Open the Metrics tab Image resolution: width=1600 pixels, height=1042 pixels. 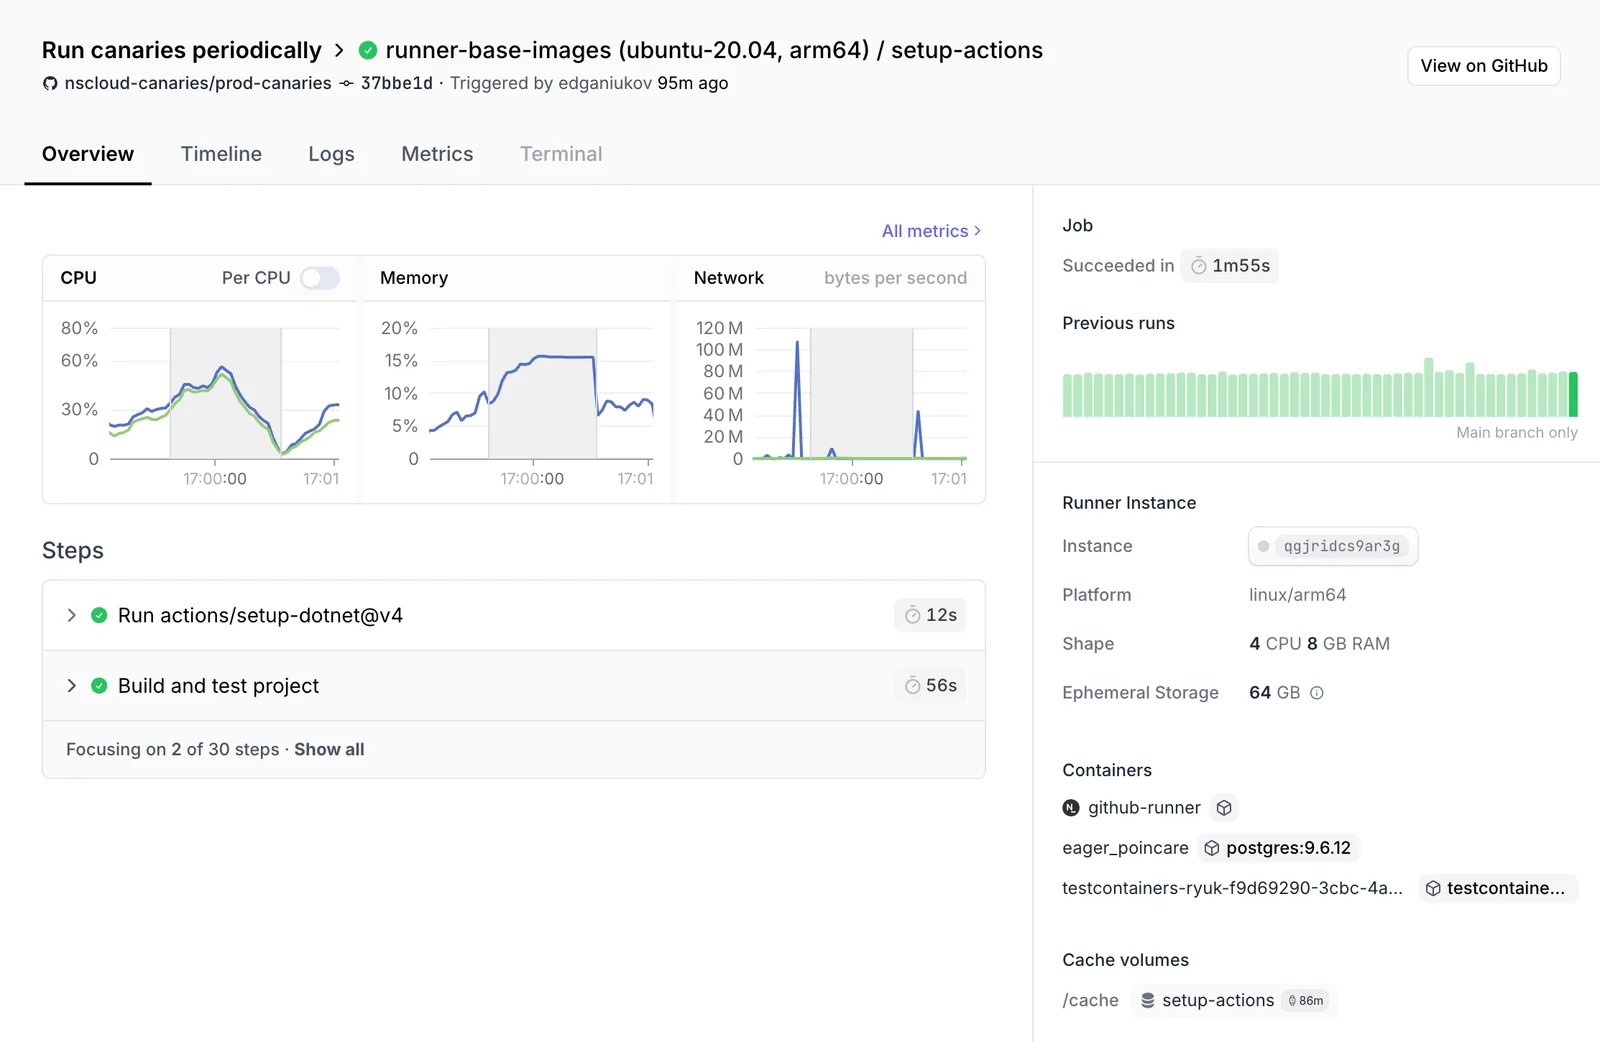click(x=437, y=154)
